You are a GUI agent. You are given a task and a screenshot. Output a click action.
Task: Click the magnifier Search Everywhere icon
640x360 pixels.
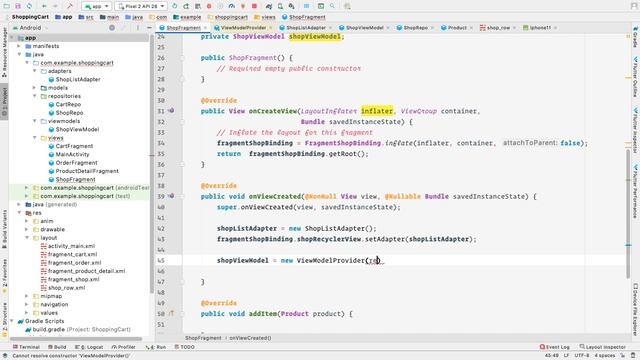point(332,6)
